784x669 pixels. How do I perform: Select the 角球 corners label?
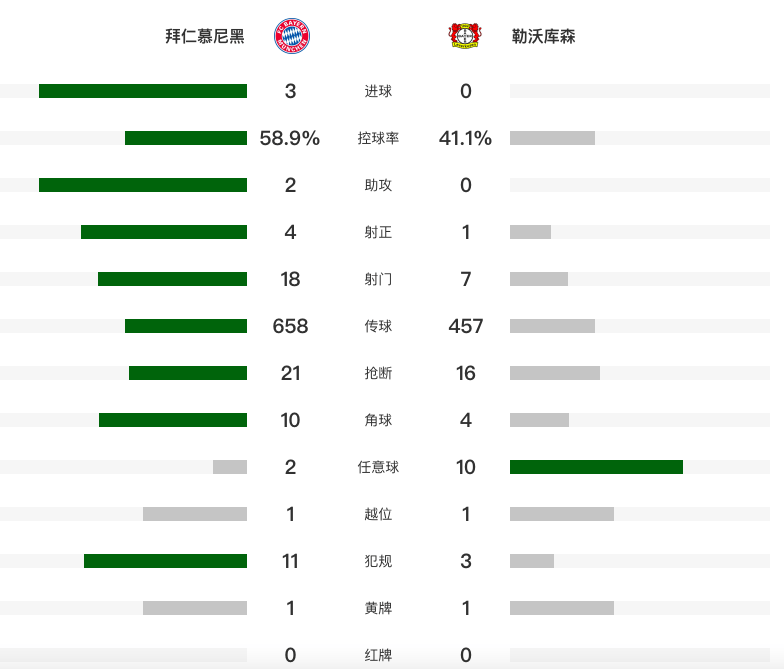(378, 420)
